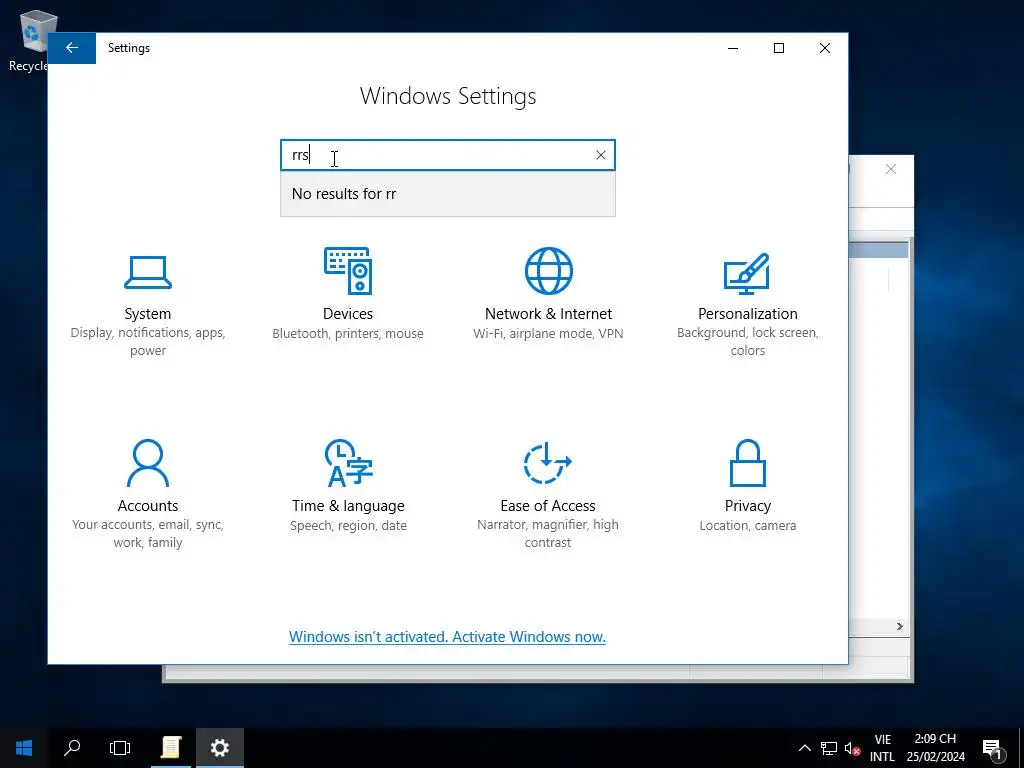The height and width of the screenshot is (768, 1024).
Task: Open the Windows Start menu
Action: click(24, 748)
